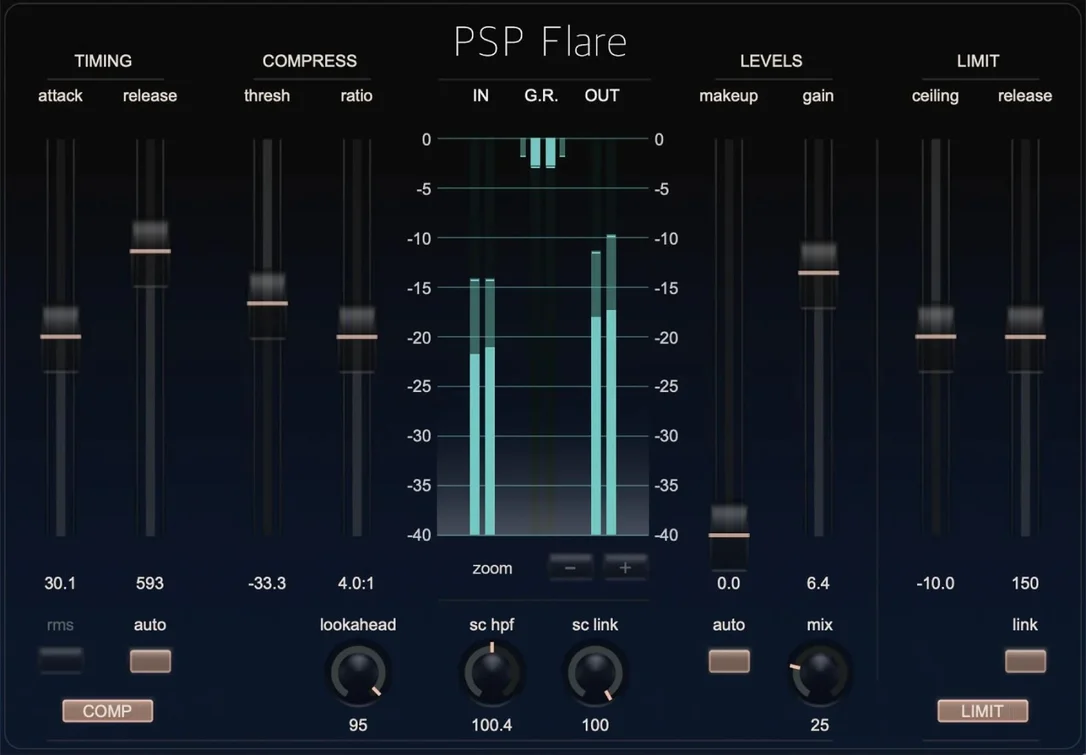Image resolution: width=1086 pixels, height=755 pixels.
Task: Click the gain slider handle
Action: (818, 273)
